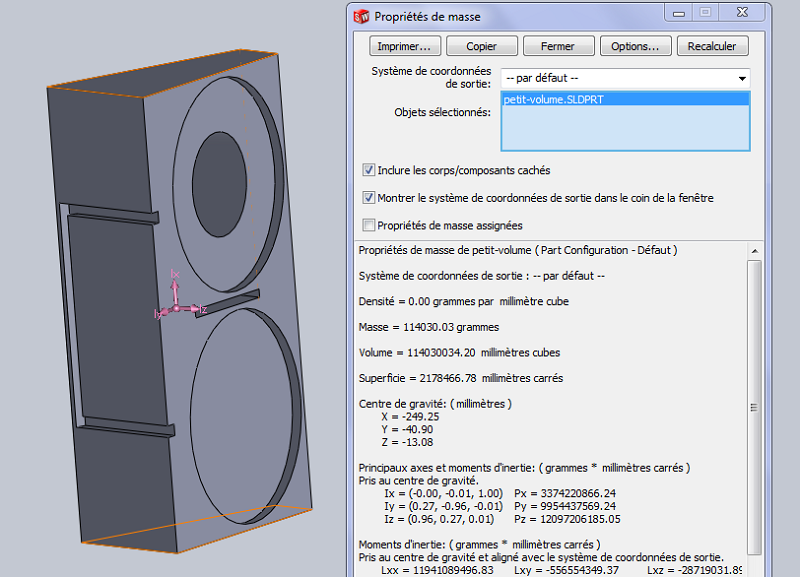Select petit-volume.SLDPRT in selected objects list
Image resolution: width=800 pixels, height=577 pixels.
tap(625, 99)
